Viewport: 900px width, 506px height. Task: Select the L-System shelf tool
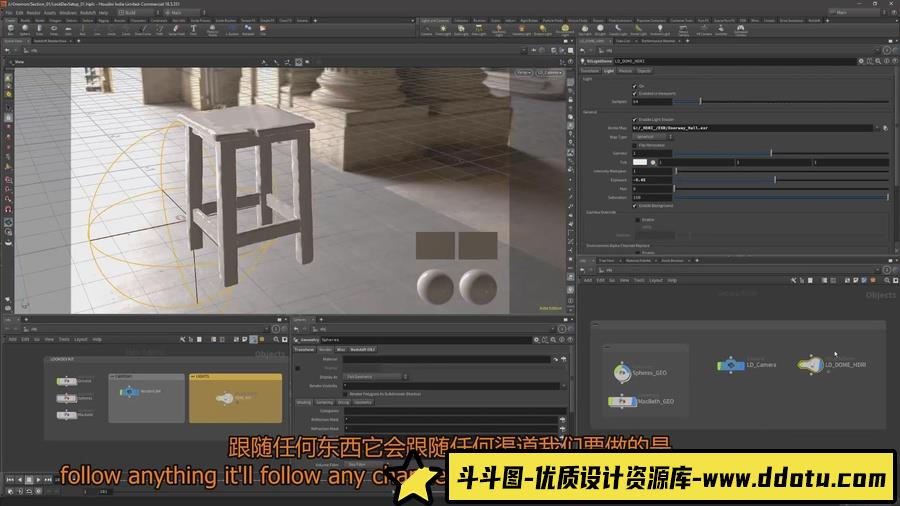pyautogui.click(x=232, y=28)
